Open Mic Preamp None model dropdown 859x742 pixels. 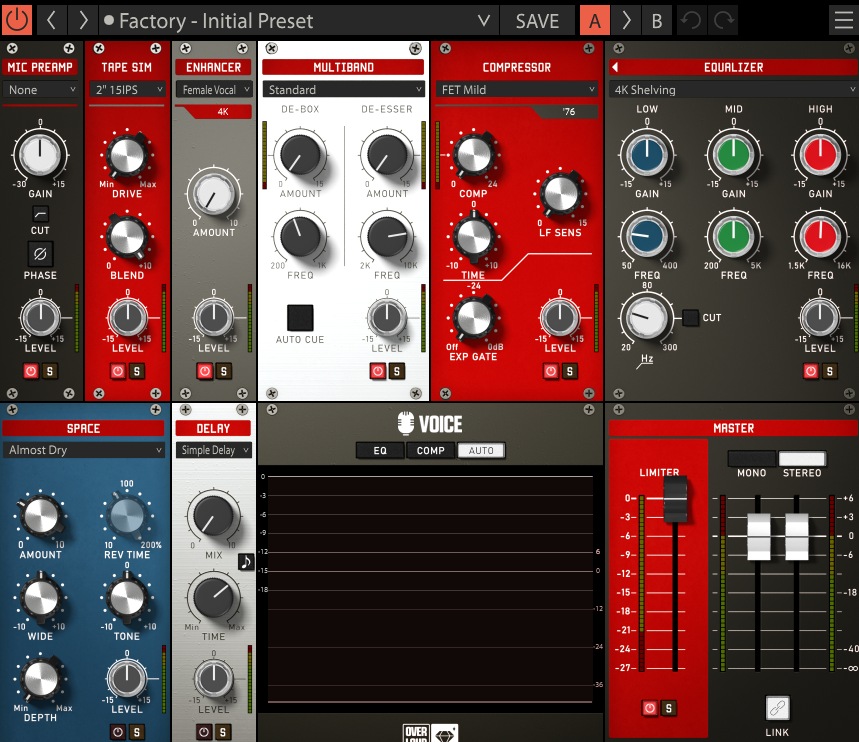40,89
